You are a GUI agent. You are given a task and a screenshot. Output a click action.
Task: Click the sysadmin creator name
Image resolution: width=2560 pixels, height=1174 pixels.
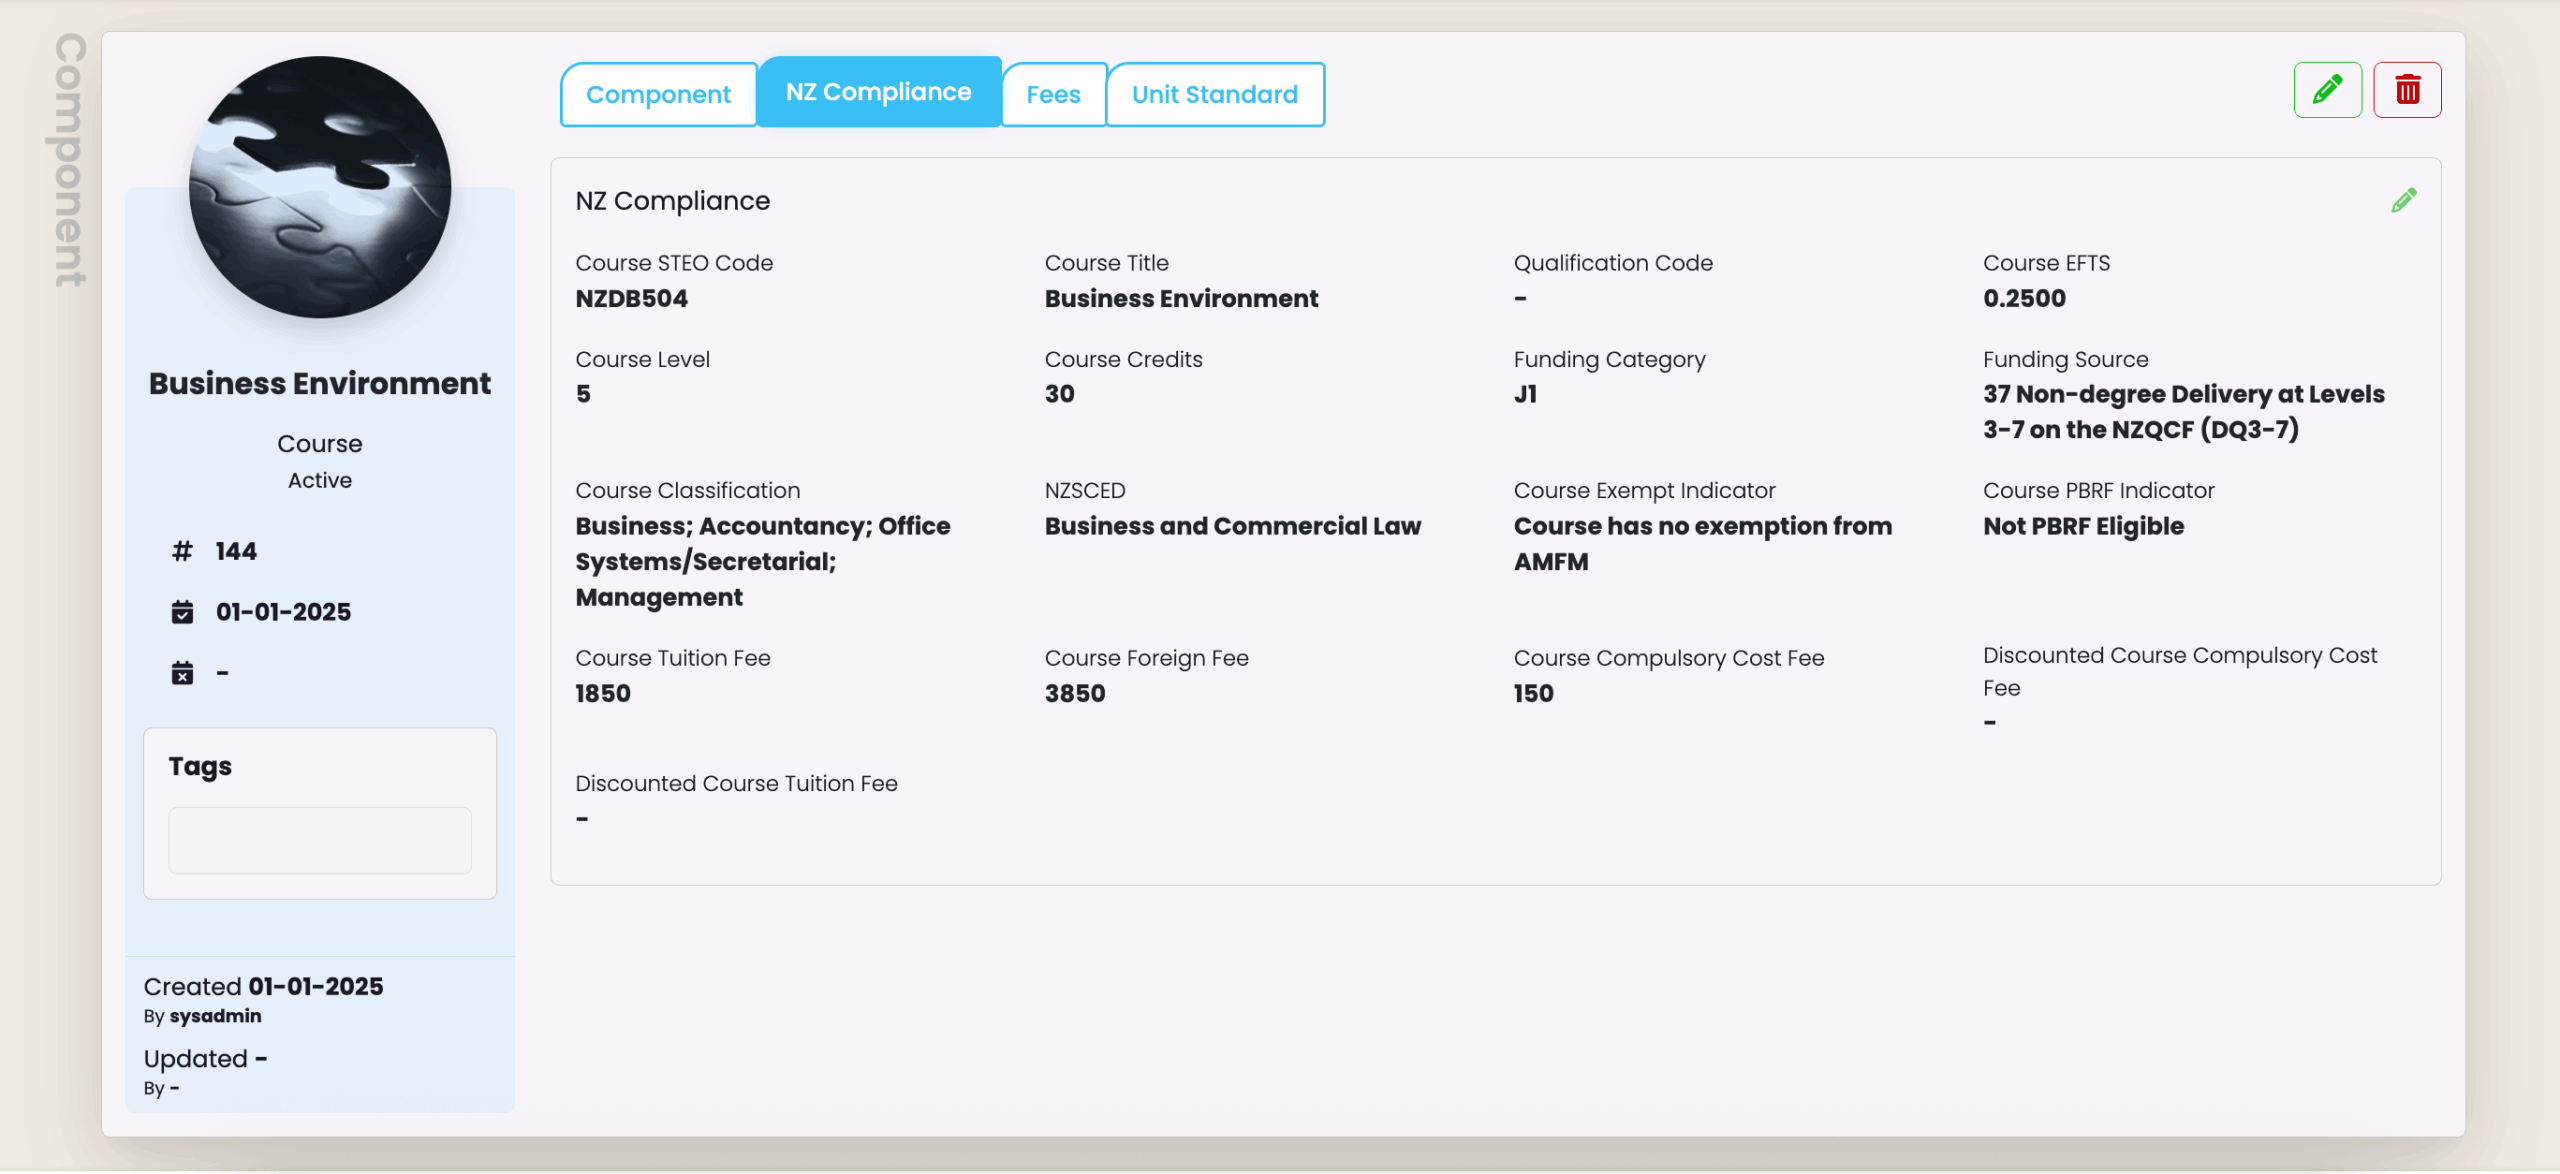click(x=215, y=1016)
